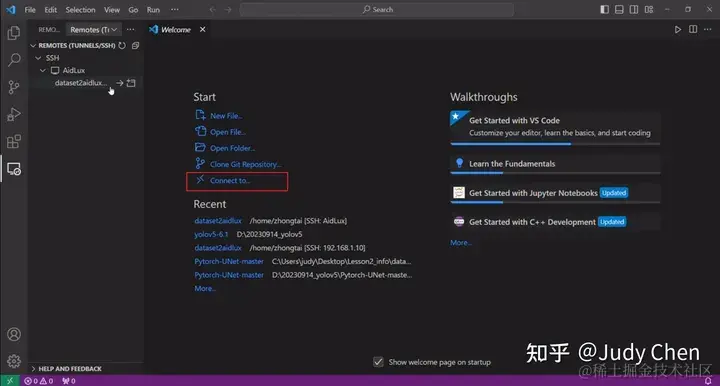Open the Accounts menu icon
The image size is (720, 386).
[x=14, y=334]
